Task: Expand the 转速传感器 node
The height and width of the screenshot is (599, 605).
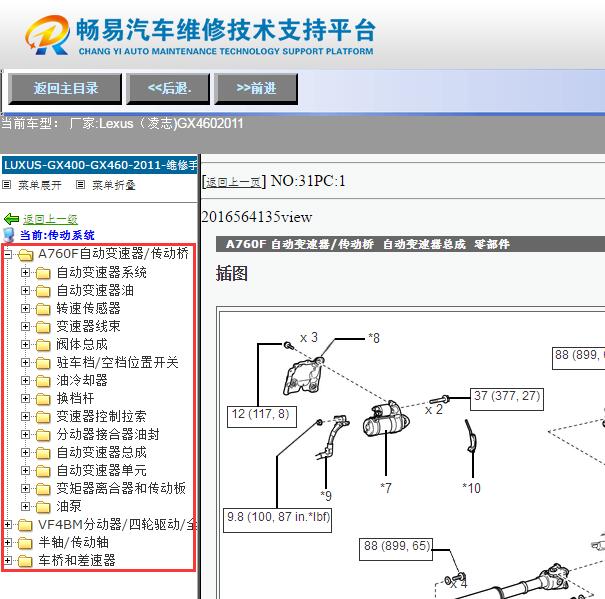Action: point(25,308)
